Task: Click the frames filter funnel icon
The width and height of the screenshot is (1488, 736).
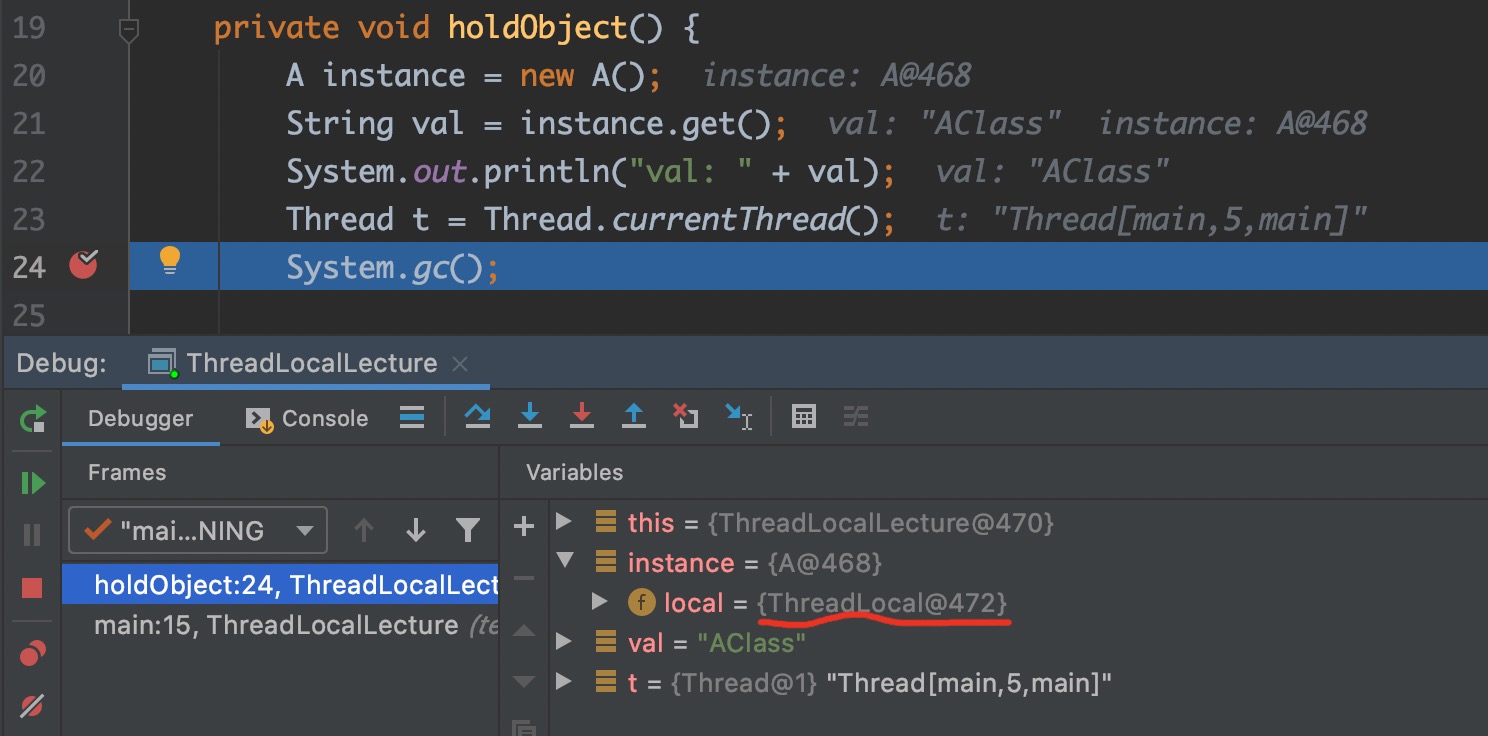Action: [468, 531]
